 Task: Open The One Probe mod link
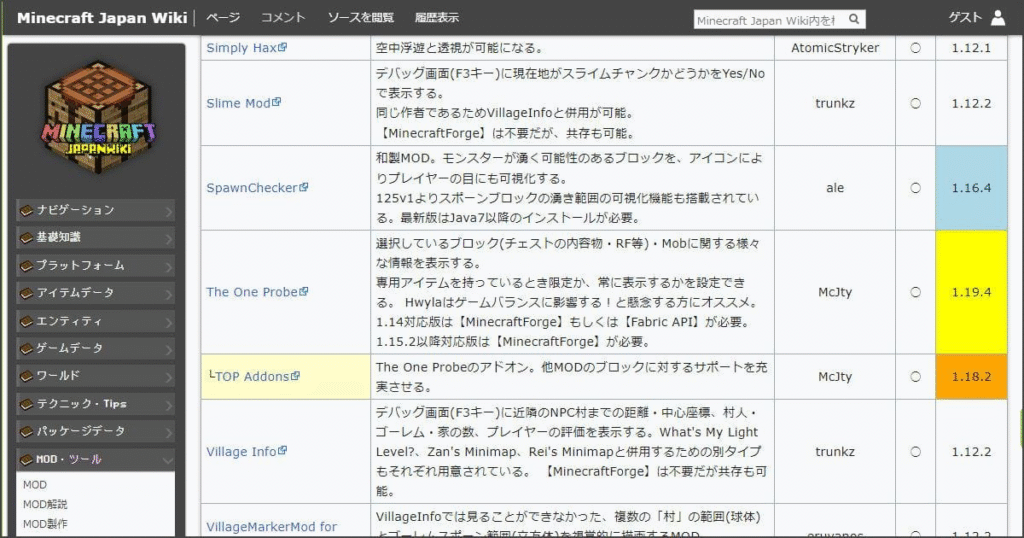coord(252,292)
